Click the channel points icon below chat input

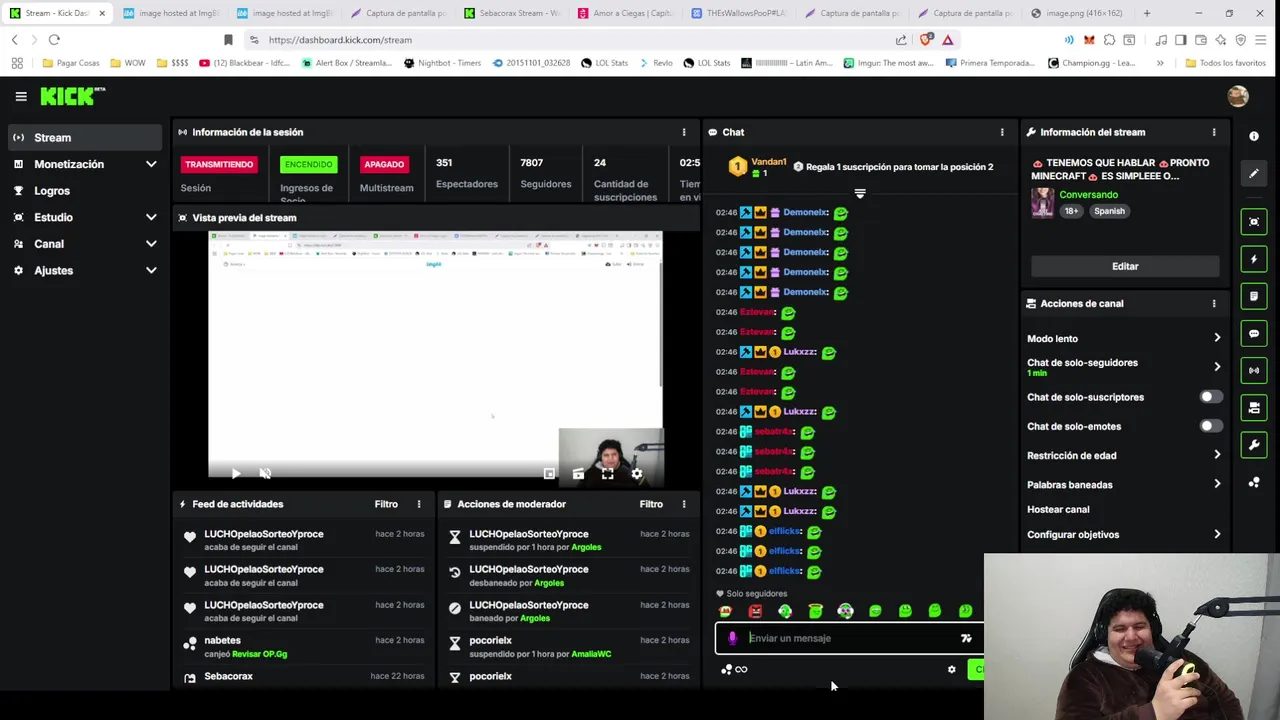pyautogui.click(x=727, y=670)
